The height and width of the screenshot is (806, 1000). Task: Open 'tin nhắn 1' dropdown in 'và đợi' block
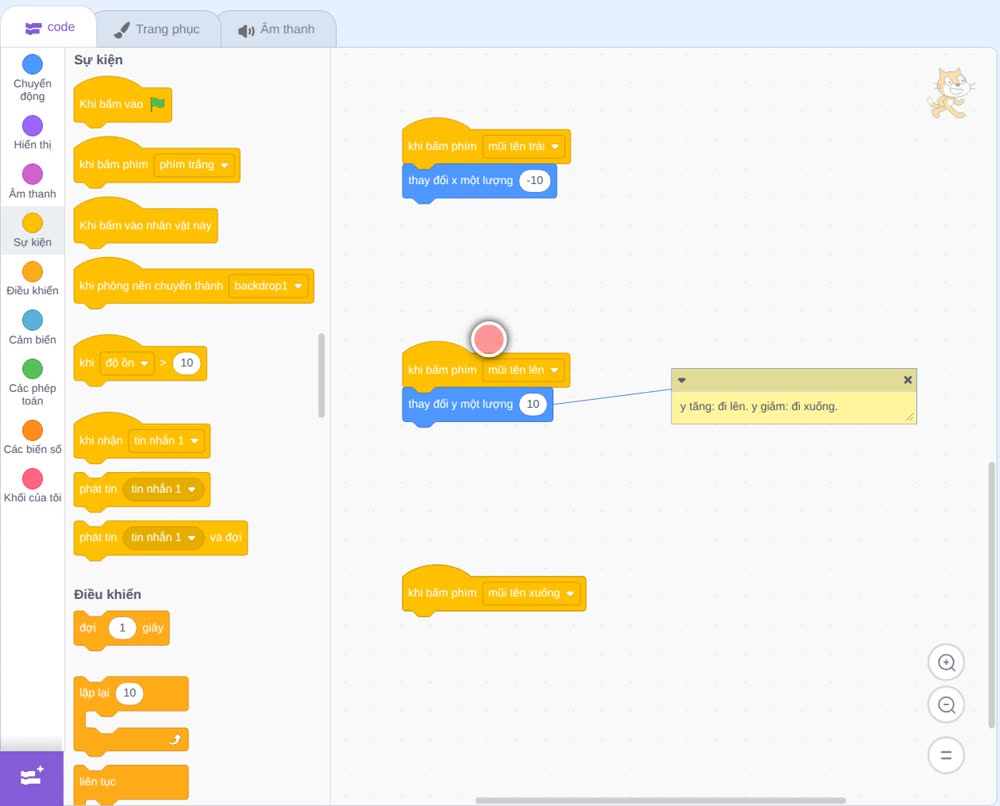(164, 538)
